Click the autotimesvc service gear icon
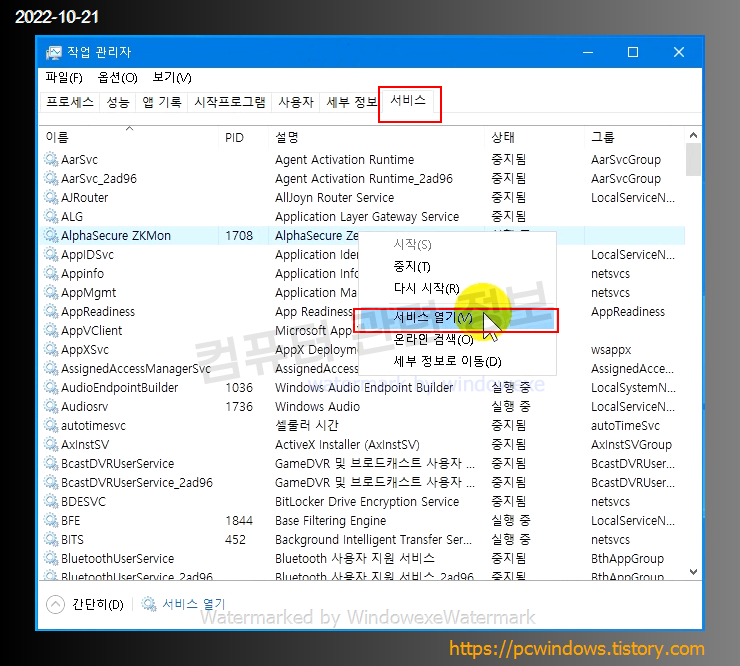The image size is (740, 666). [51, 425]
